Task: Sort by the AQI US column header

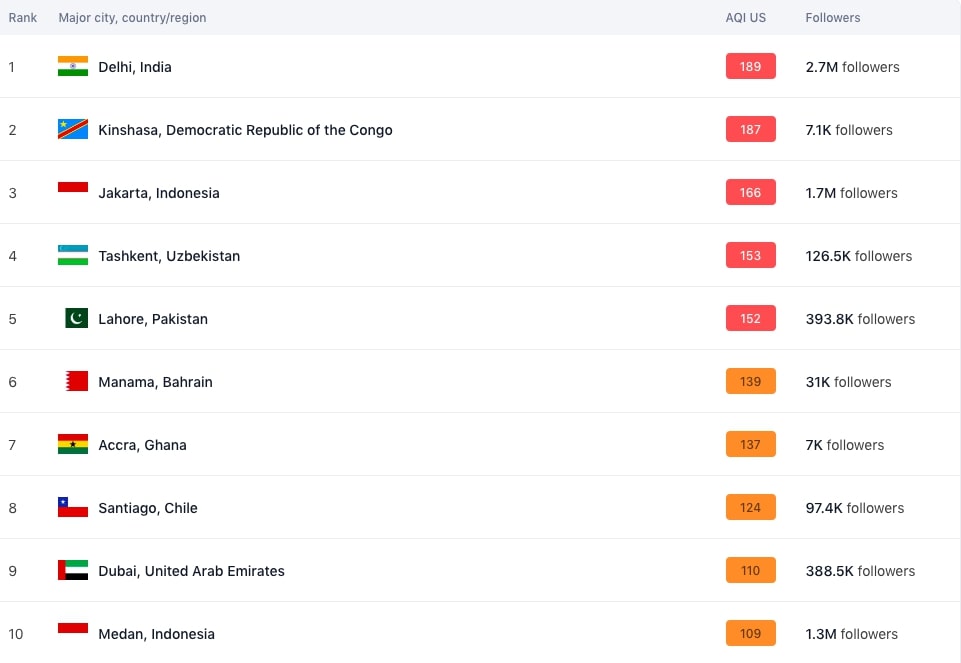Action: point(746,18)
